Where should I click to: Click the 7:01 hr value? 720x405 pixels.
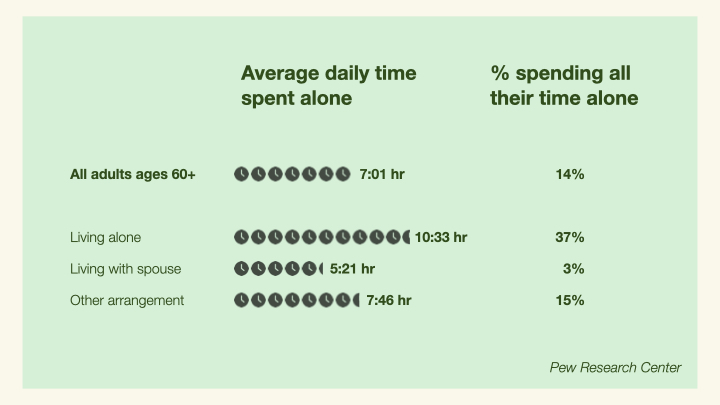[x=382, y=174]
